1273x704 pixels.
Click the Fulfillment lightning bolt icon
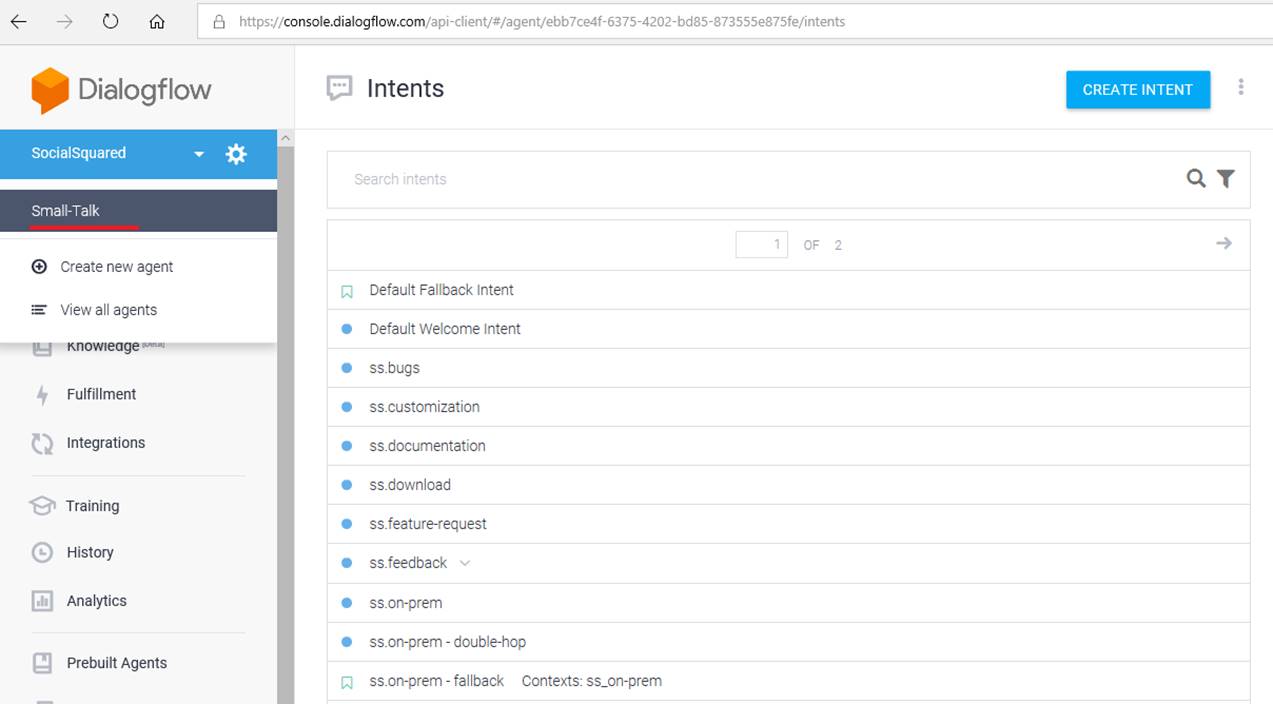[x=42, y=395]
